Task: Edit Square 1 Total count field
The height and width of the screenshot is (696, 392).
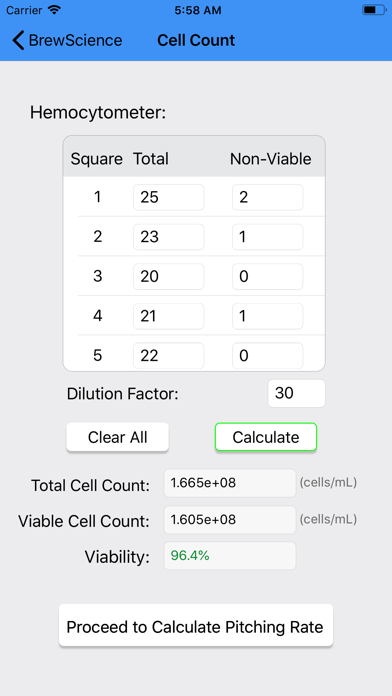Action: (x=169, y=197)
